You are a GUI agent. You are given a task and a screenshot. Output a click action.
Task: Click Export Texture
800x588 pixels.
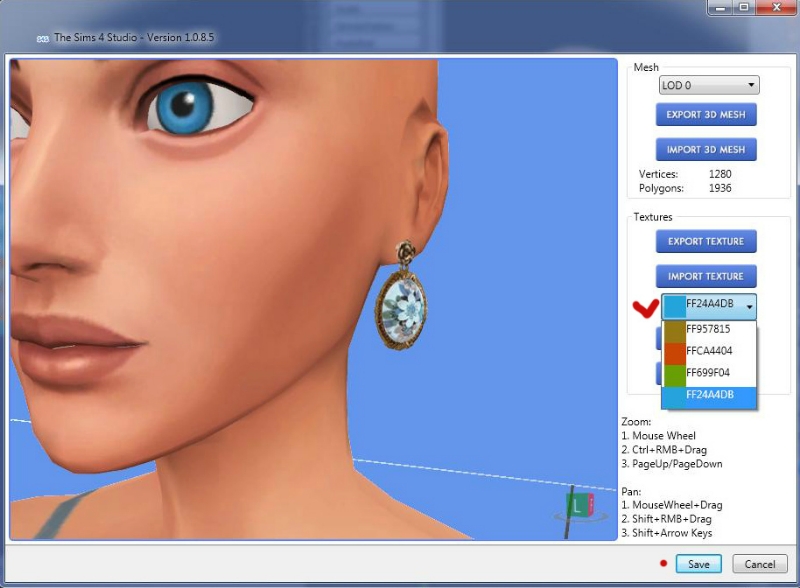click(706, 242)
